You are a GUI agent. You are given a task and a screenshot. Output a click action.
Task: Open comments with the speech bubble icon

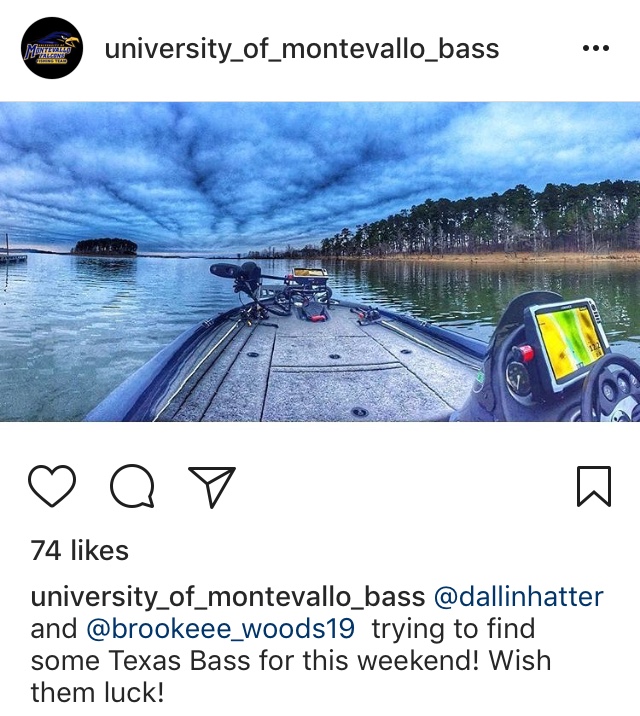coord(132,486)
